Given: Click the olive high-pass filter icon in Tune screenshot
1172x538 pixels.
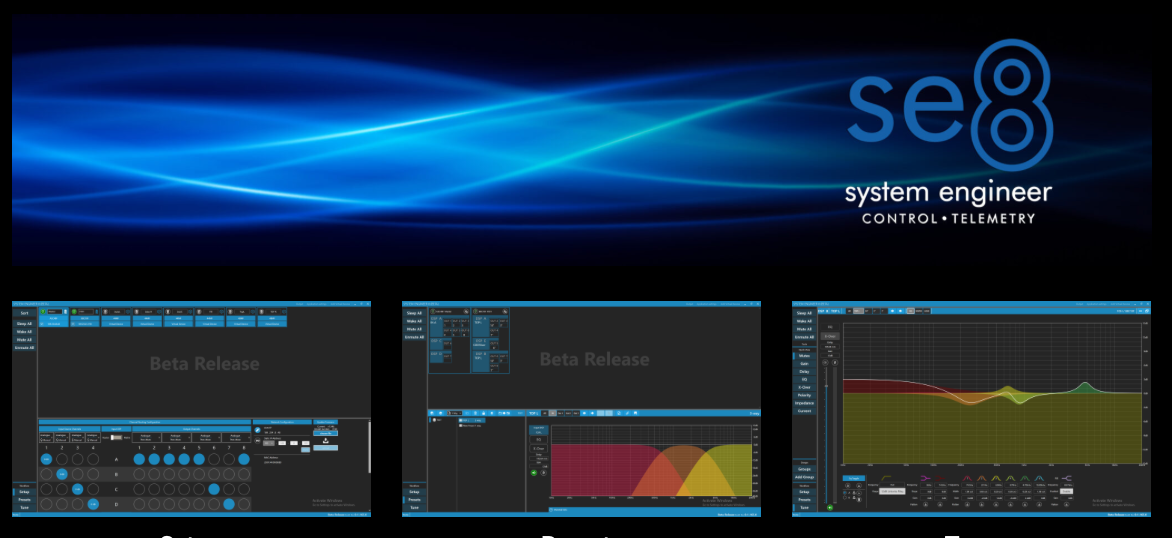Looking at the screenshot, I should pyautogui.click(x=886, y=478).
